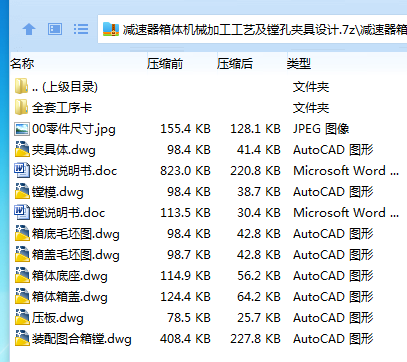Click the 41.4 KB compressed size value
407x362 pixels.
click(x=259, y=150)
